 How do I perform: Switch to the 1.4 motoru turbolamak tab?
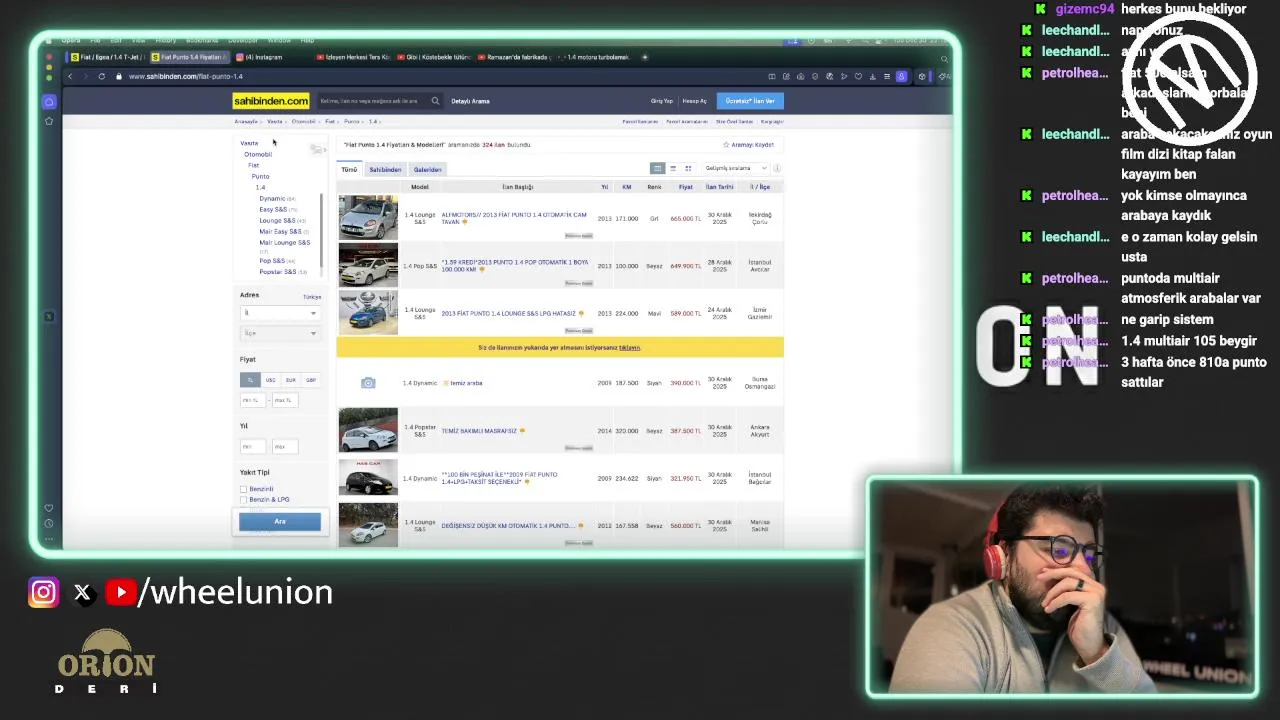[596, 57]
